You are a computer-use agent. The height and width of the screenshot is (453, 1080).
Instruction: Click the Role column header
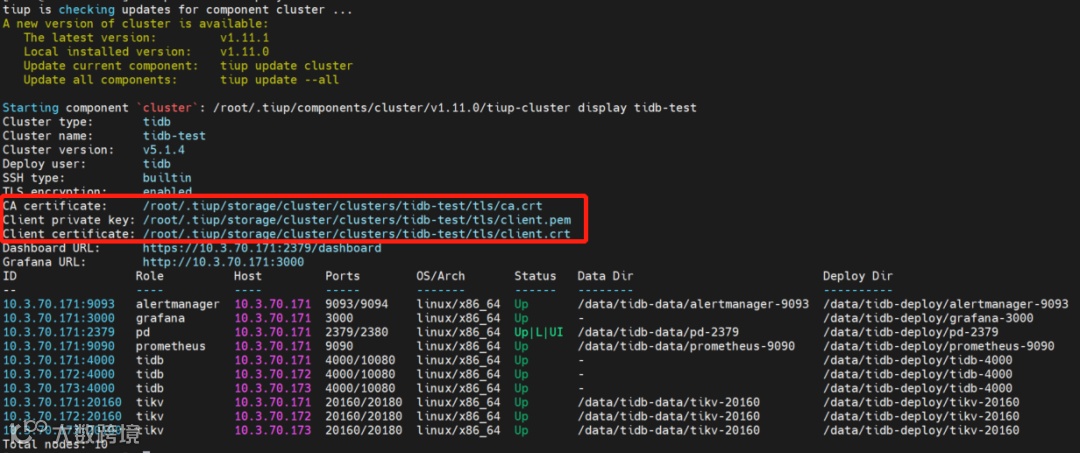click(x=149, y=276)
